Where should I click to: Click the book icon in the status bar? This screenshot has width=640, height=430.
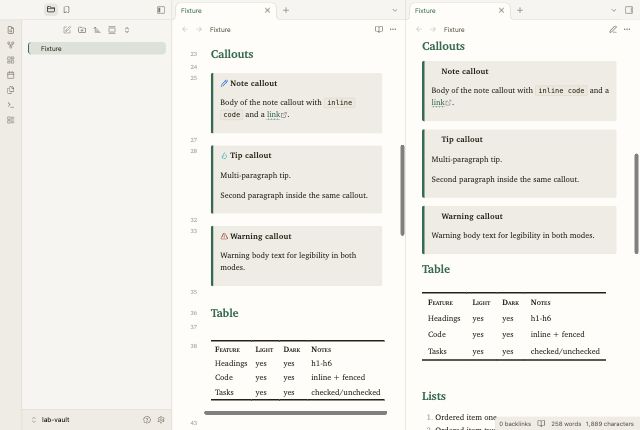tap(541, 423)
